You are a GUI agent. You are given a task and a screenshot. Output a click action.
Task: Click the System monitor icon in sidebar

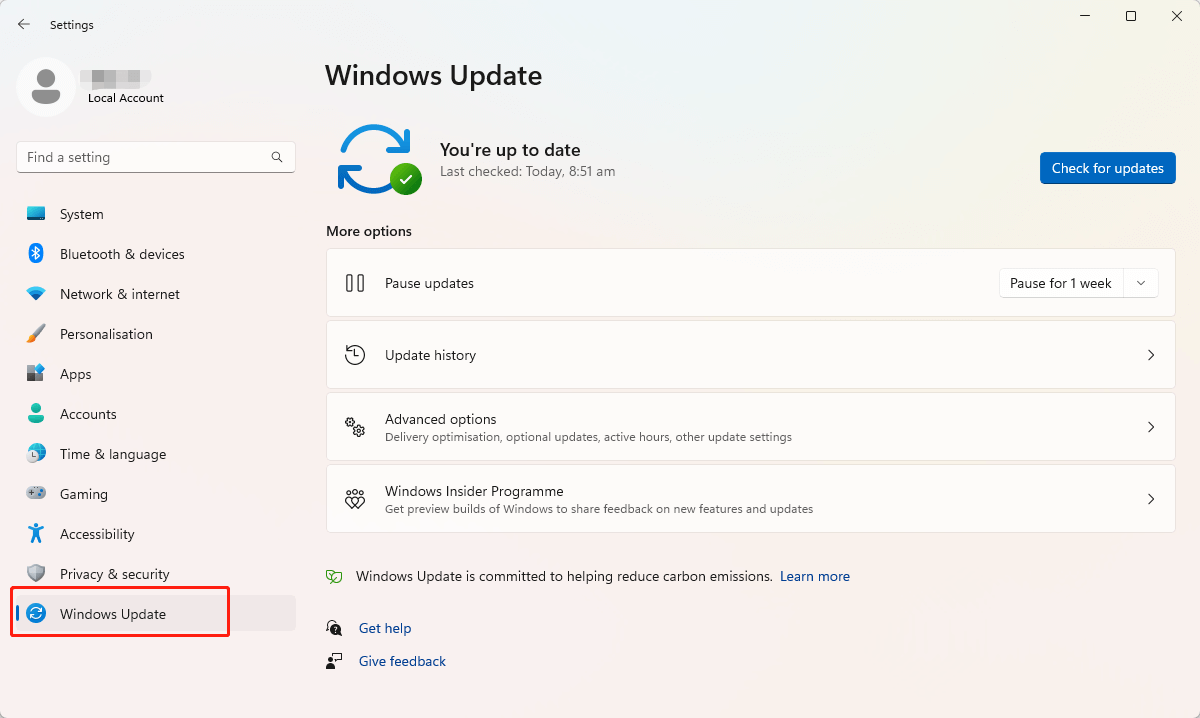tap(36, 214)
